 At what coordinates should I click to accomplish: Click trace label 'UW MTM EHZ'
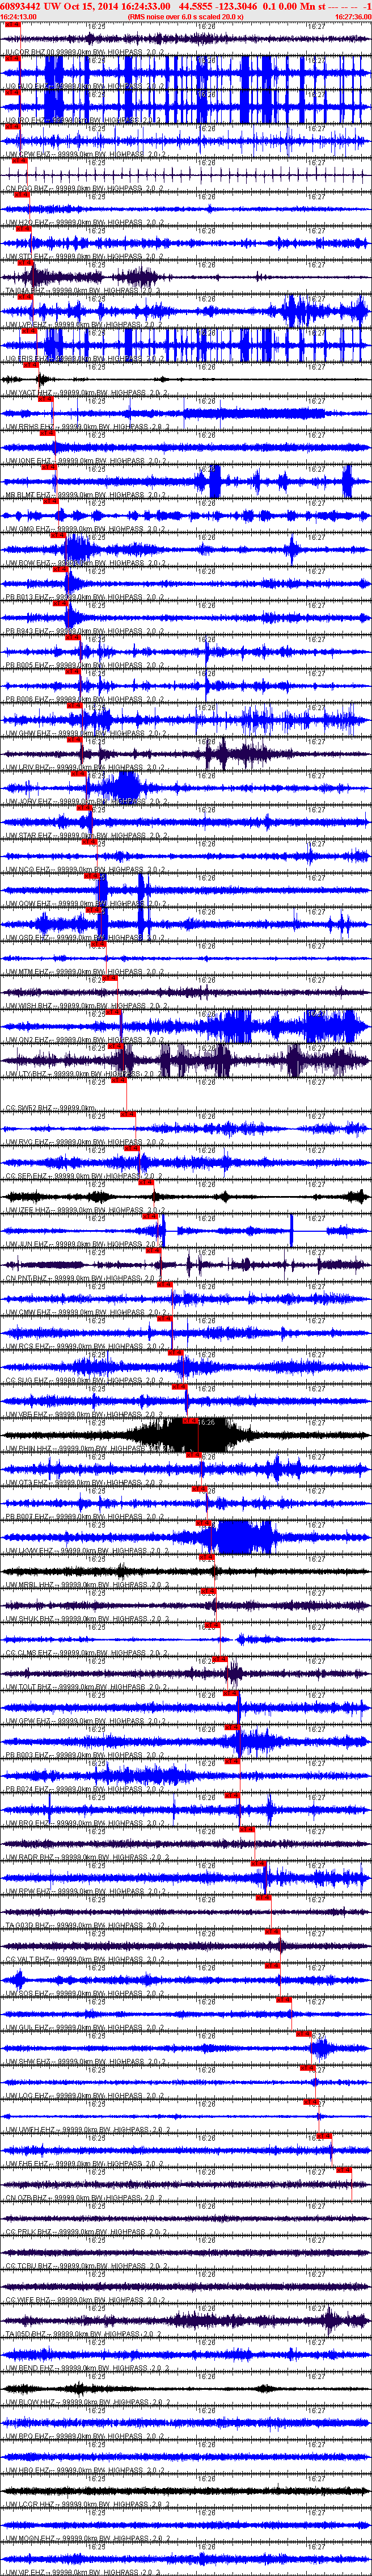(26, 971)
